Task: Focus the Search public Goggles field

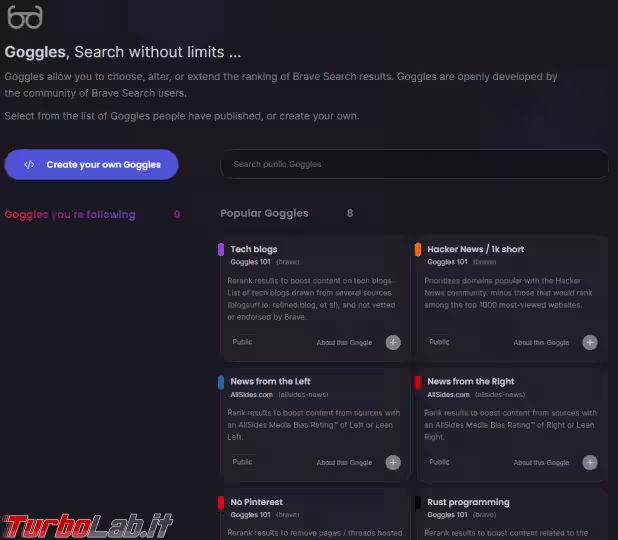Action: (415, 164)
